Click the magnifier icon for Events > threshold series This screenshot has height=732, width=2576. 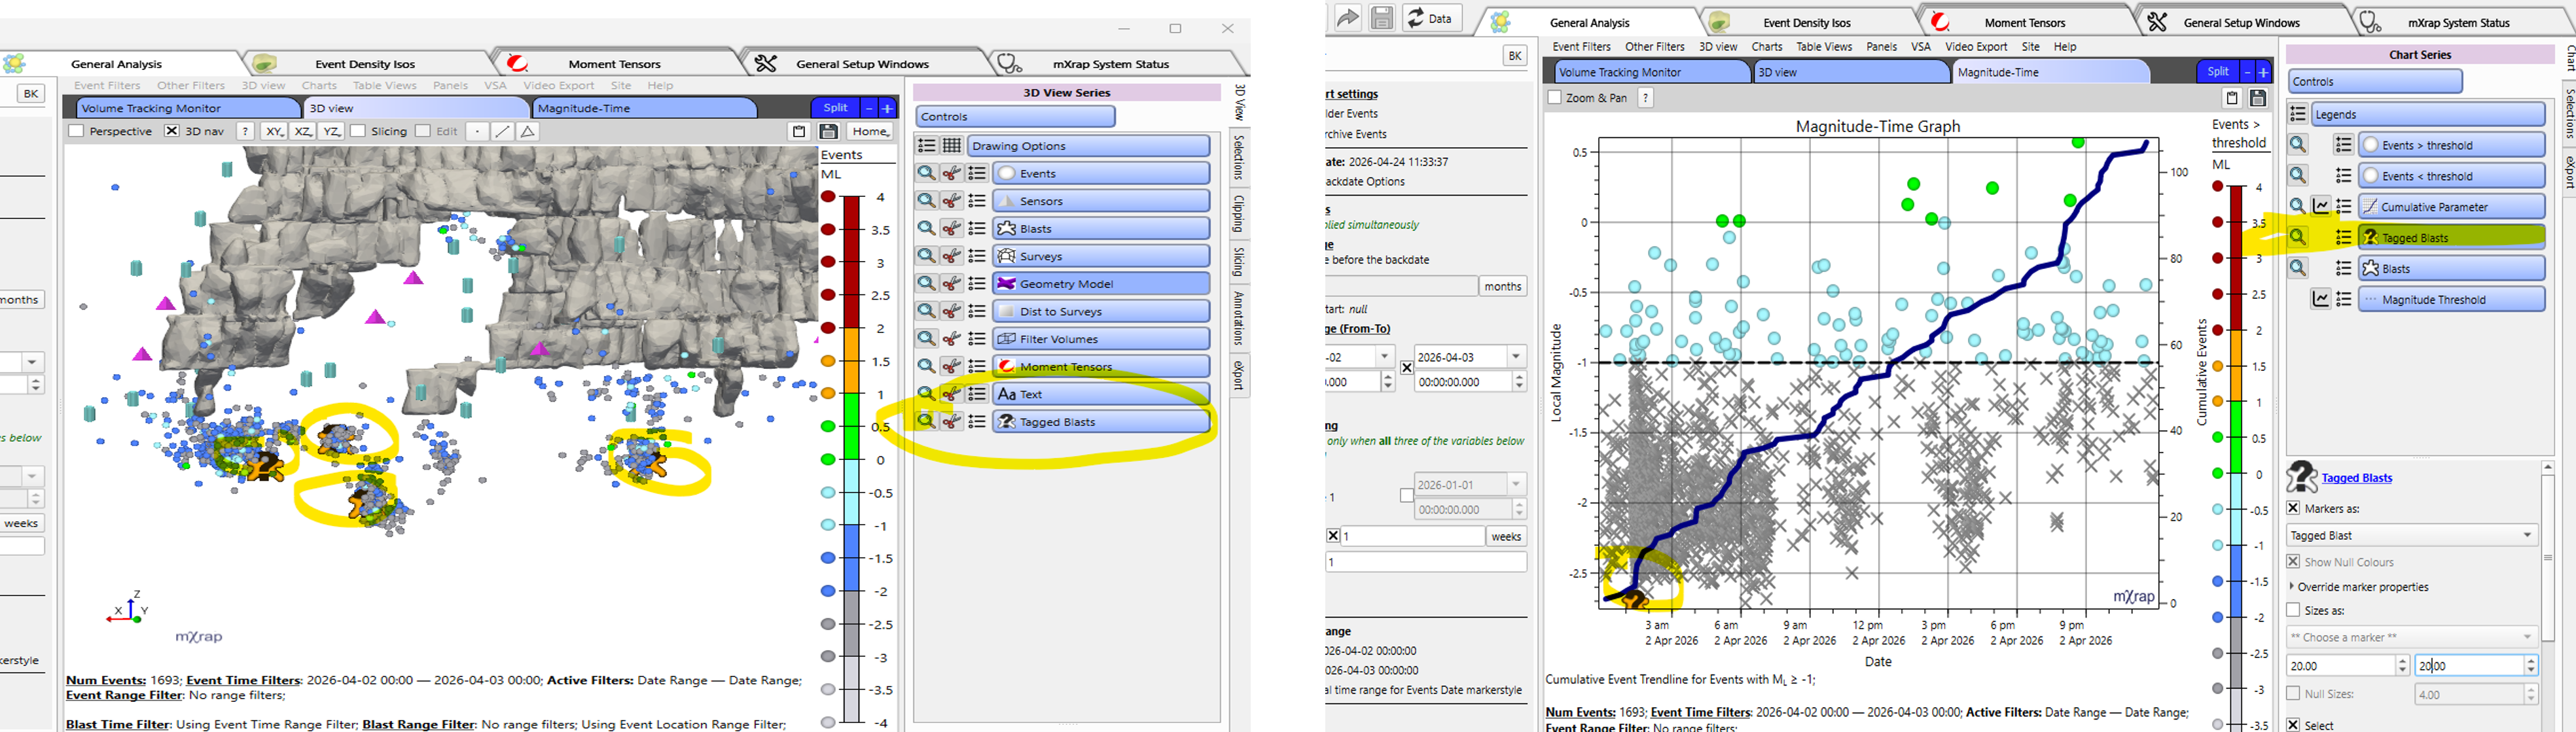2298,145
